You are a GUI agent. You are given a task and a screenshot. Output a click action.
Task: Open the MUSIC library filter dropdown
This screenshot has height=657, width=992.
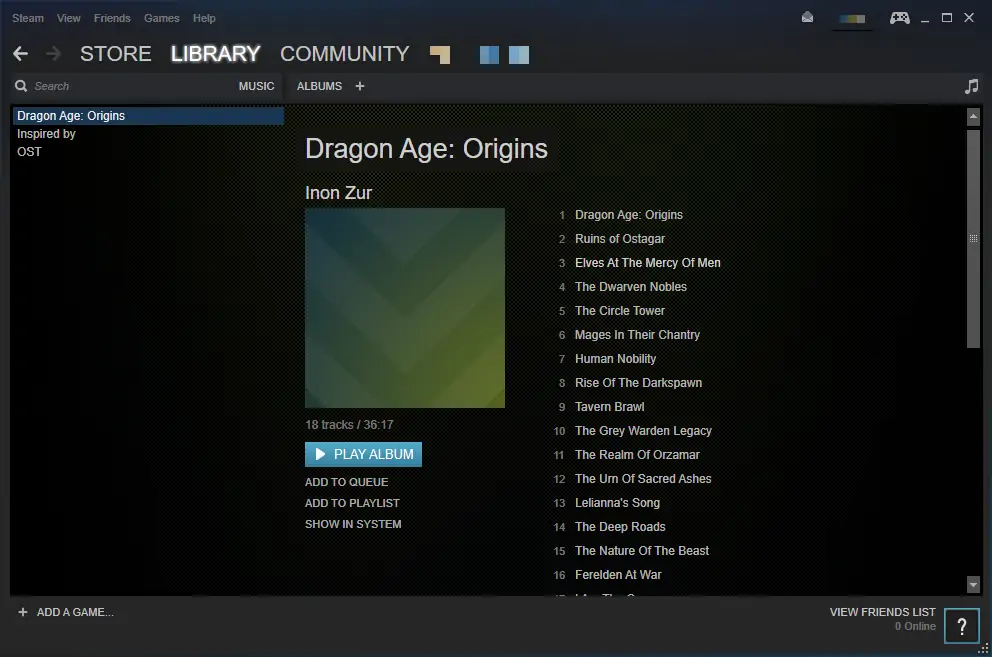click(x=256, y=86)
